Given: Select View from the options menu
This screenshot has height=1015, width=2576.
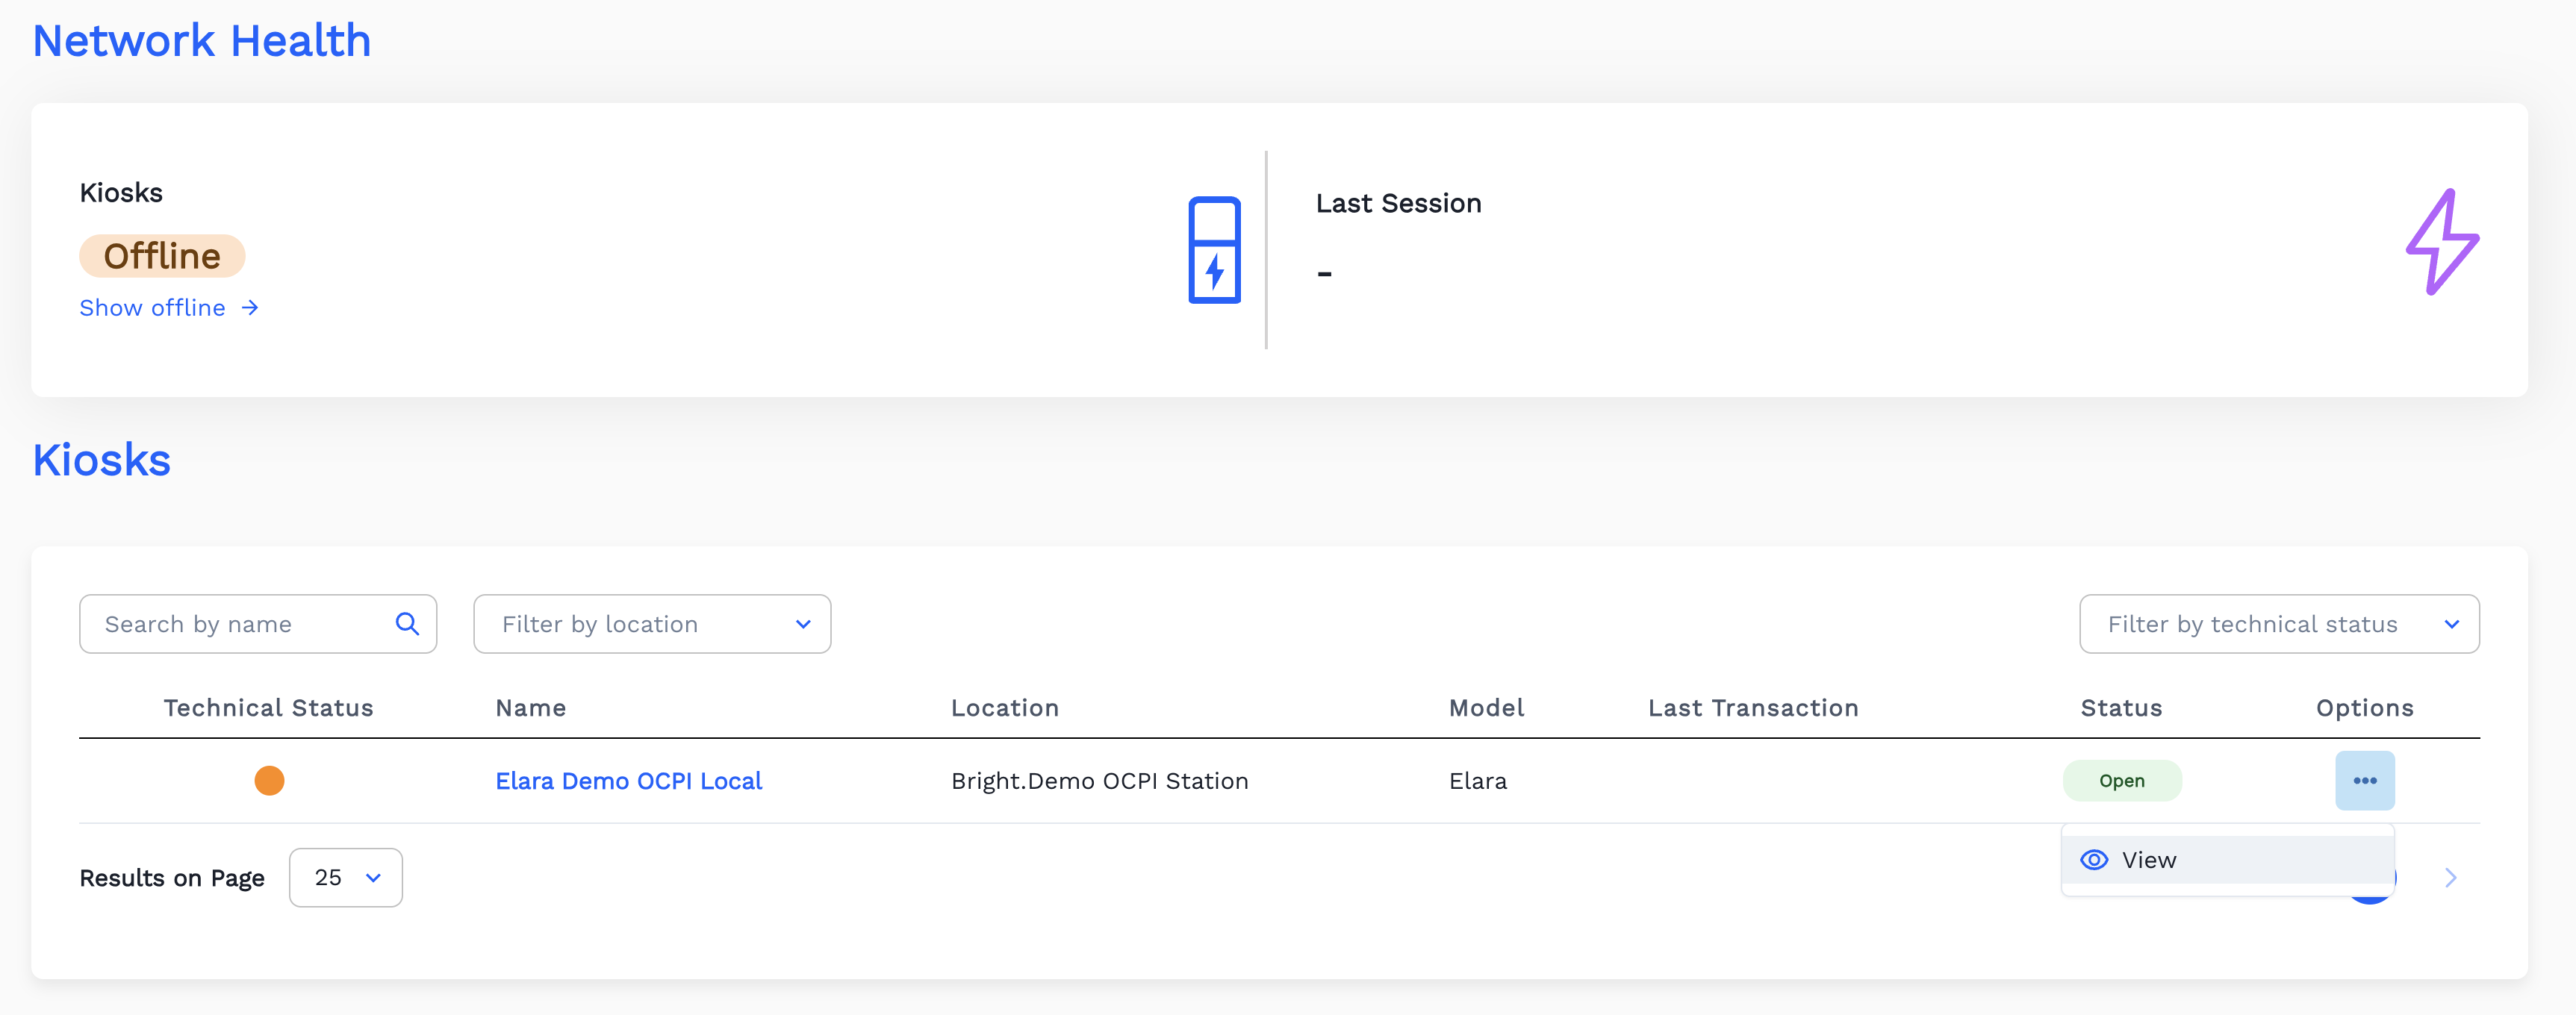Looking at the screenshot, I should (2150, 860).
